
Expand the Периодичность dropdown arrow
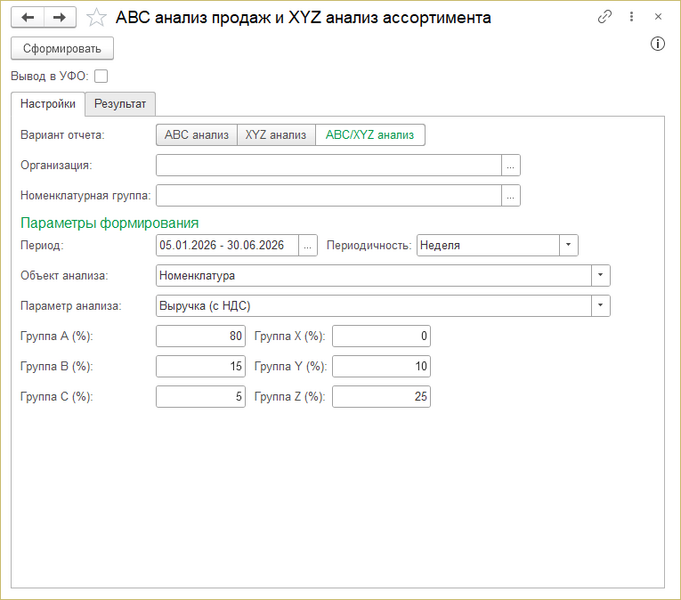click(x=569, y=245)
